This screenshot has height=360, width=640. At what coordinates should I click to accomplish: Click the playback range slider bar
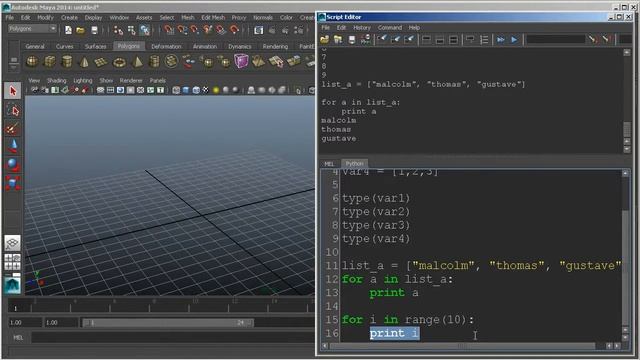coord(168,323)
